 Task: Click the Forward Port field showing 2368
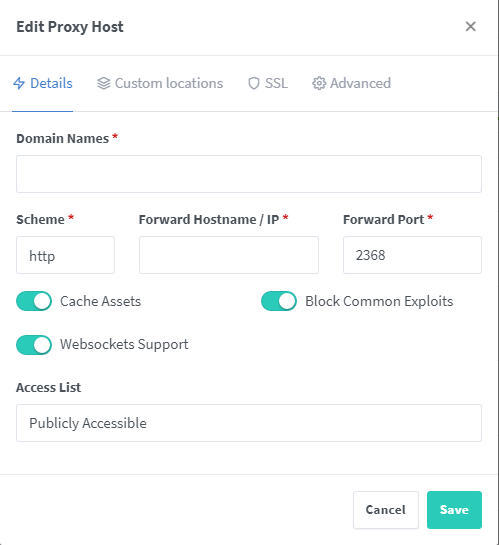pos(412,255)
